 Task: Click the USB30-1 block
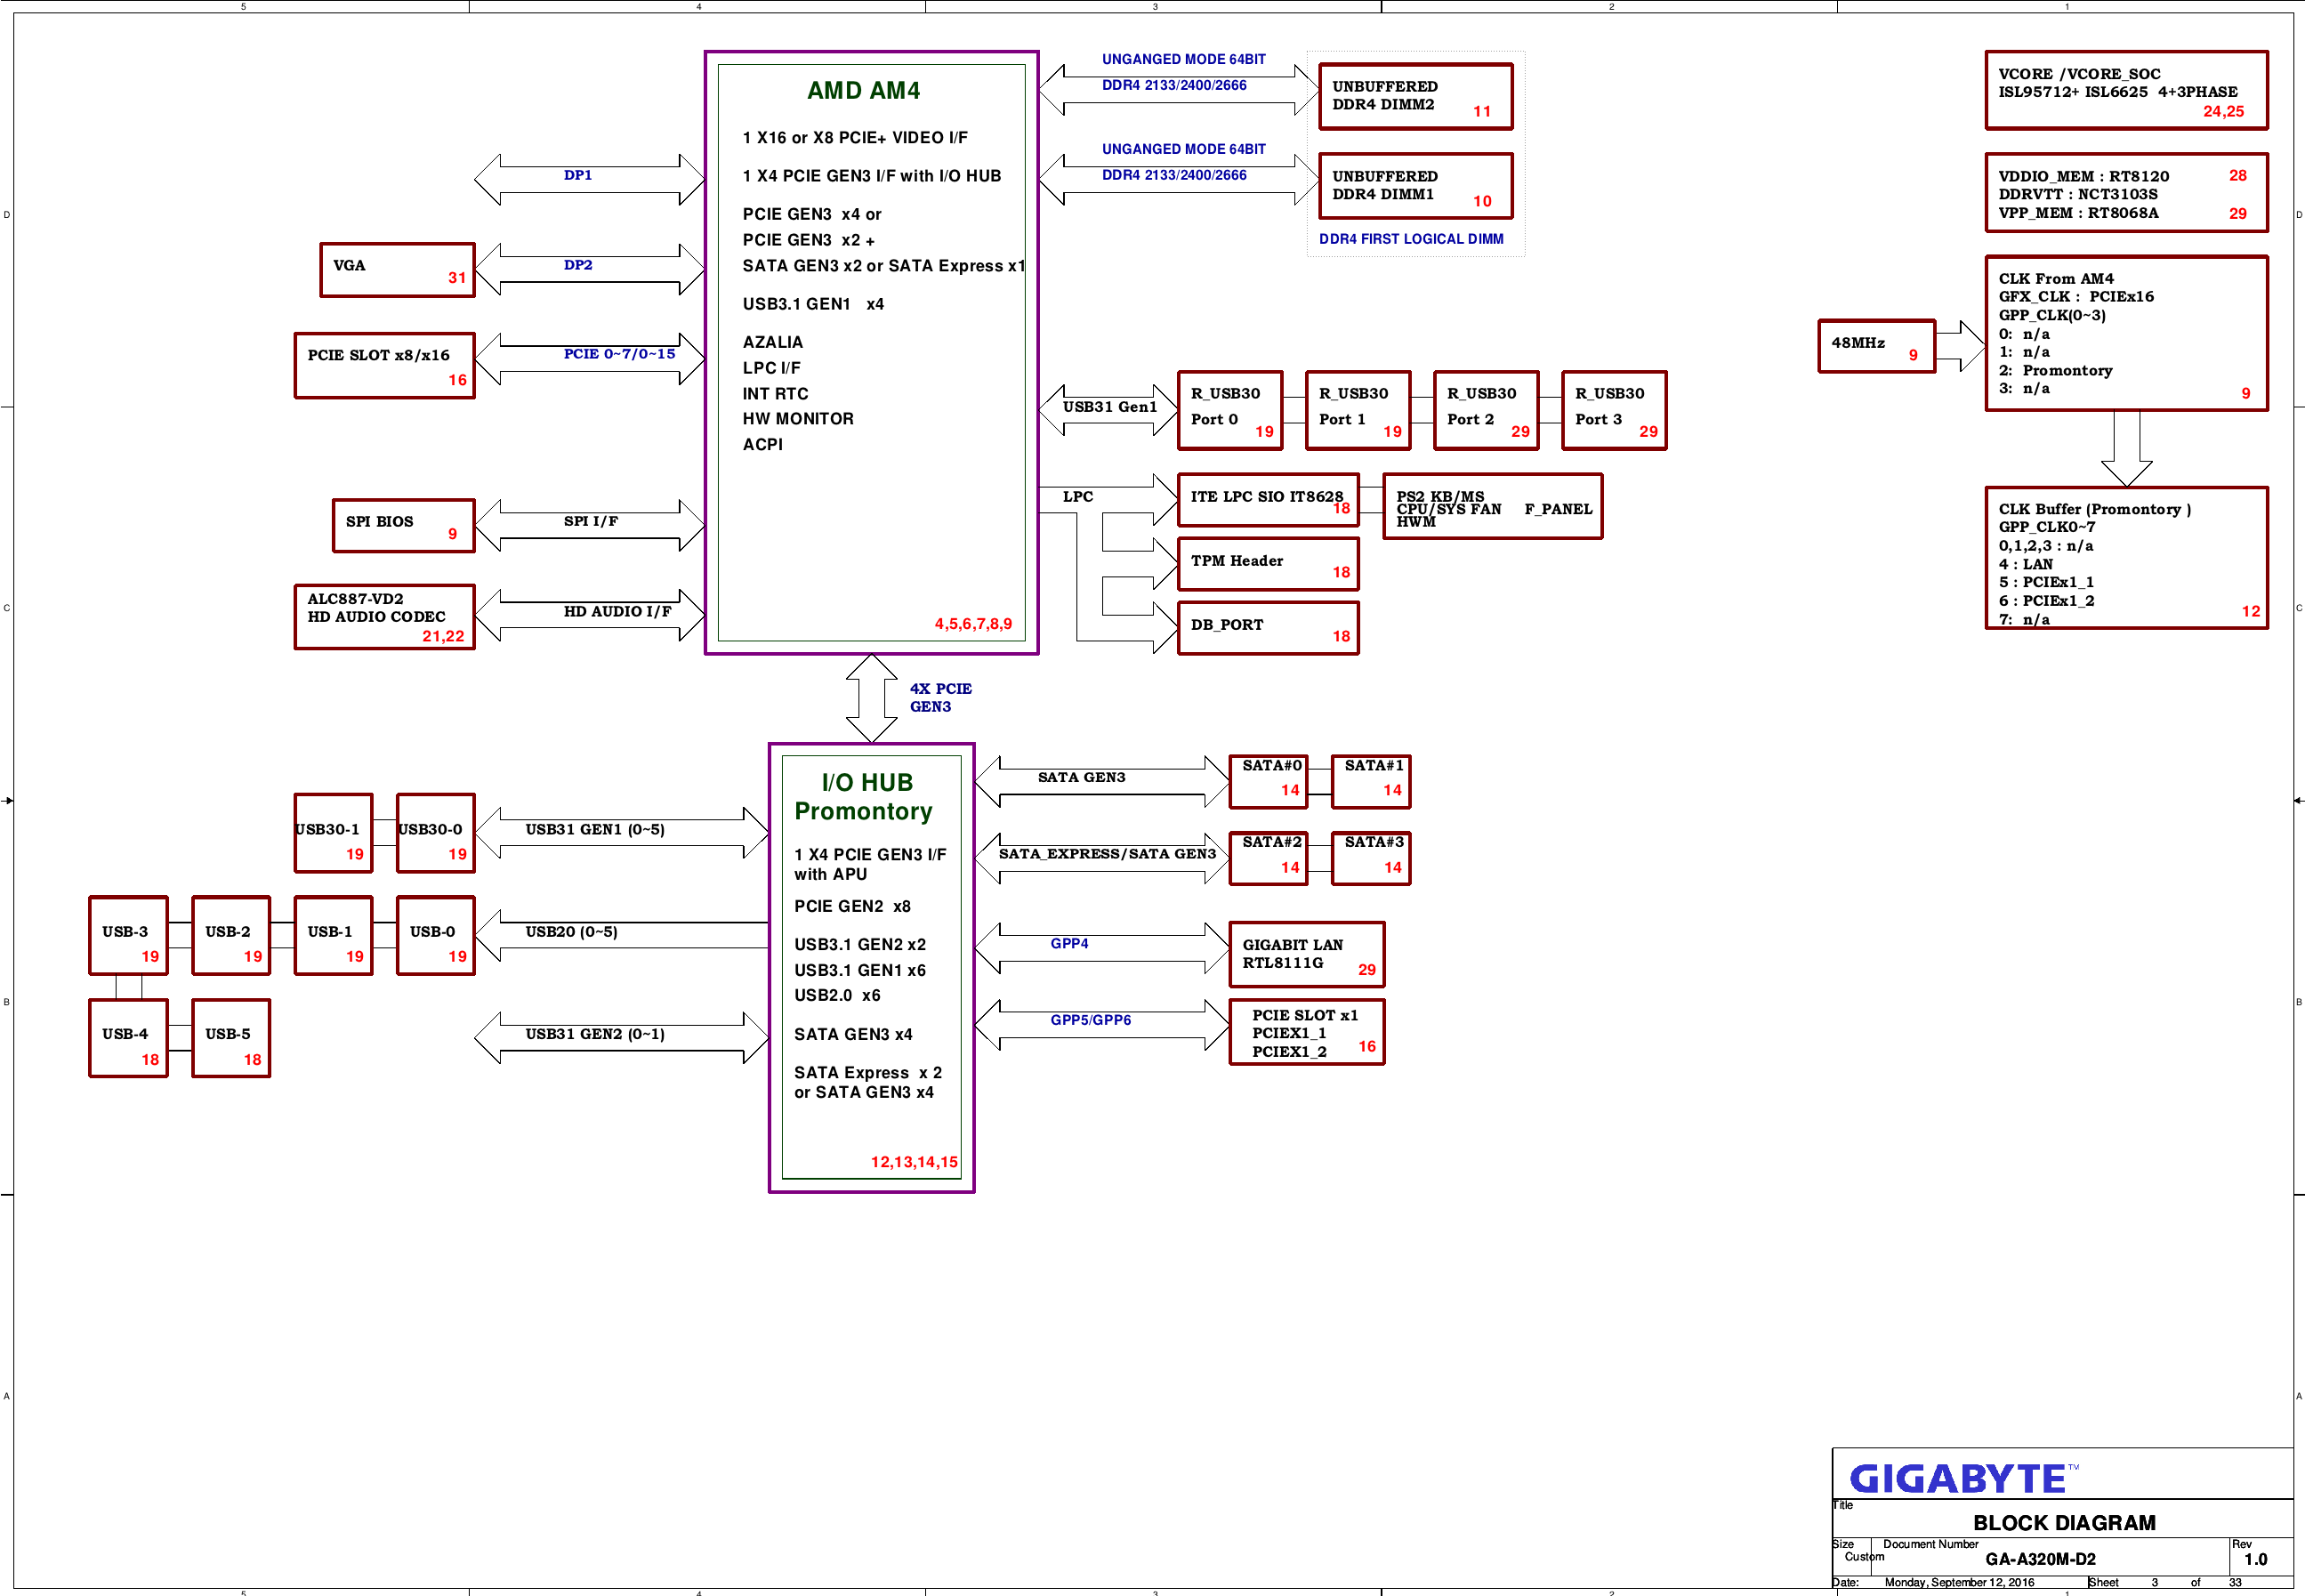click(x=333, y=834)
